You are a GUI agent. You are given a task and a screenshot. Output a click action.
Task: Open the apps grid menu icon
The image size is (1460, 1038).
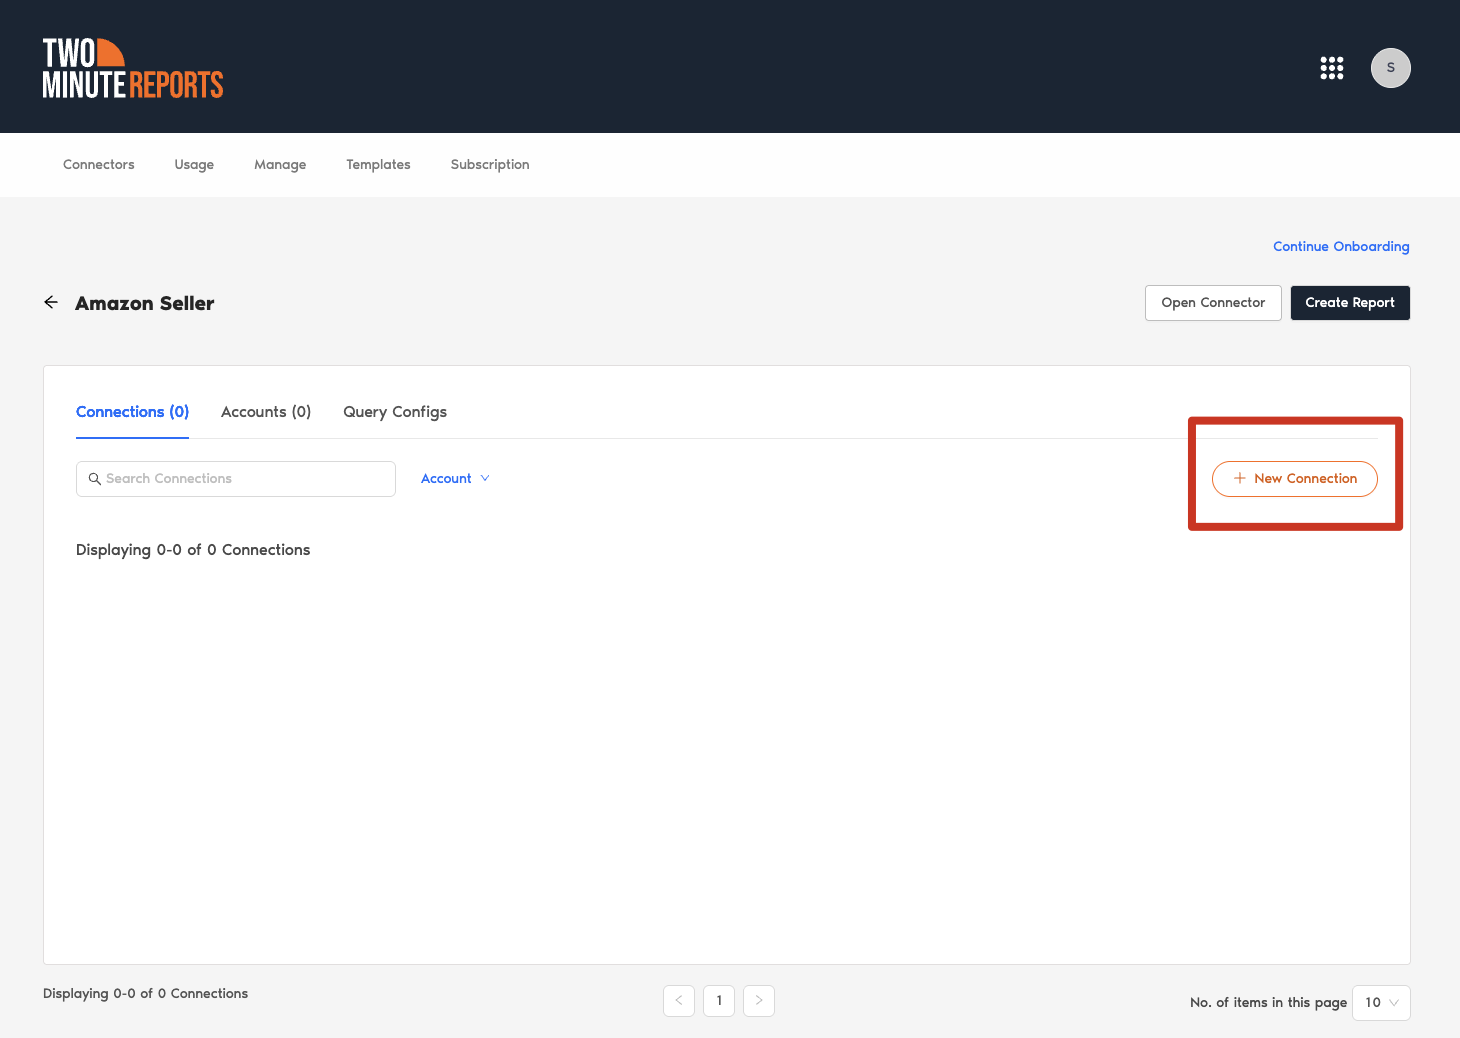point(1331,68)
